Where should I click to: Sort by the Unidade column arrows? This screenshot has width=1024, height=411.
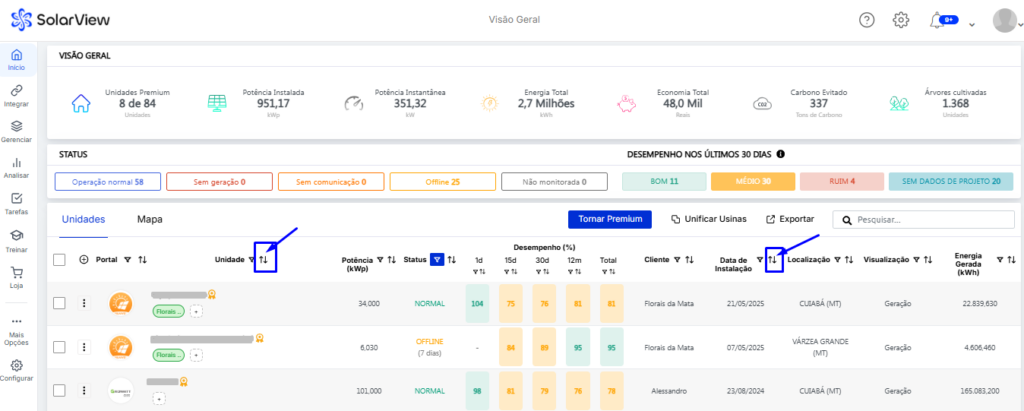point(264,260)
